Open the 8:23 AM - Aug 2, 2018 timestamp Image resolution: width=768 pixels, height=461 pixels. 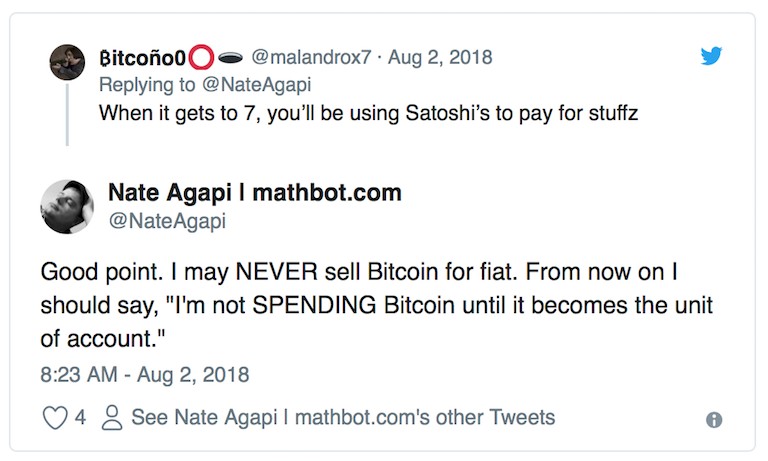point(144,375)
